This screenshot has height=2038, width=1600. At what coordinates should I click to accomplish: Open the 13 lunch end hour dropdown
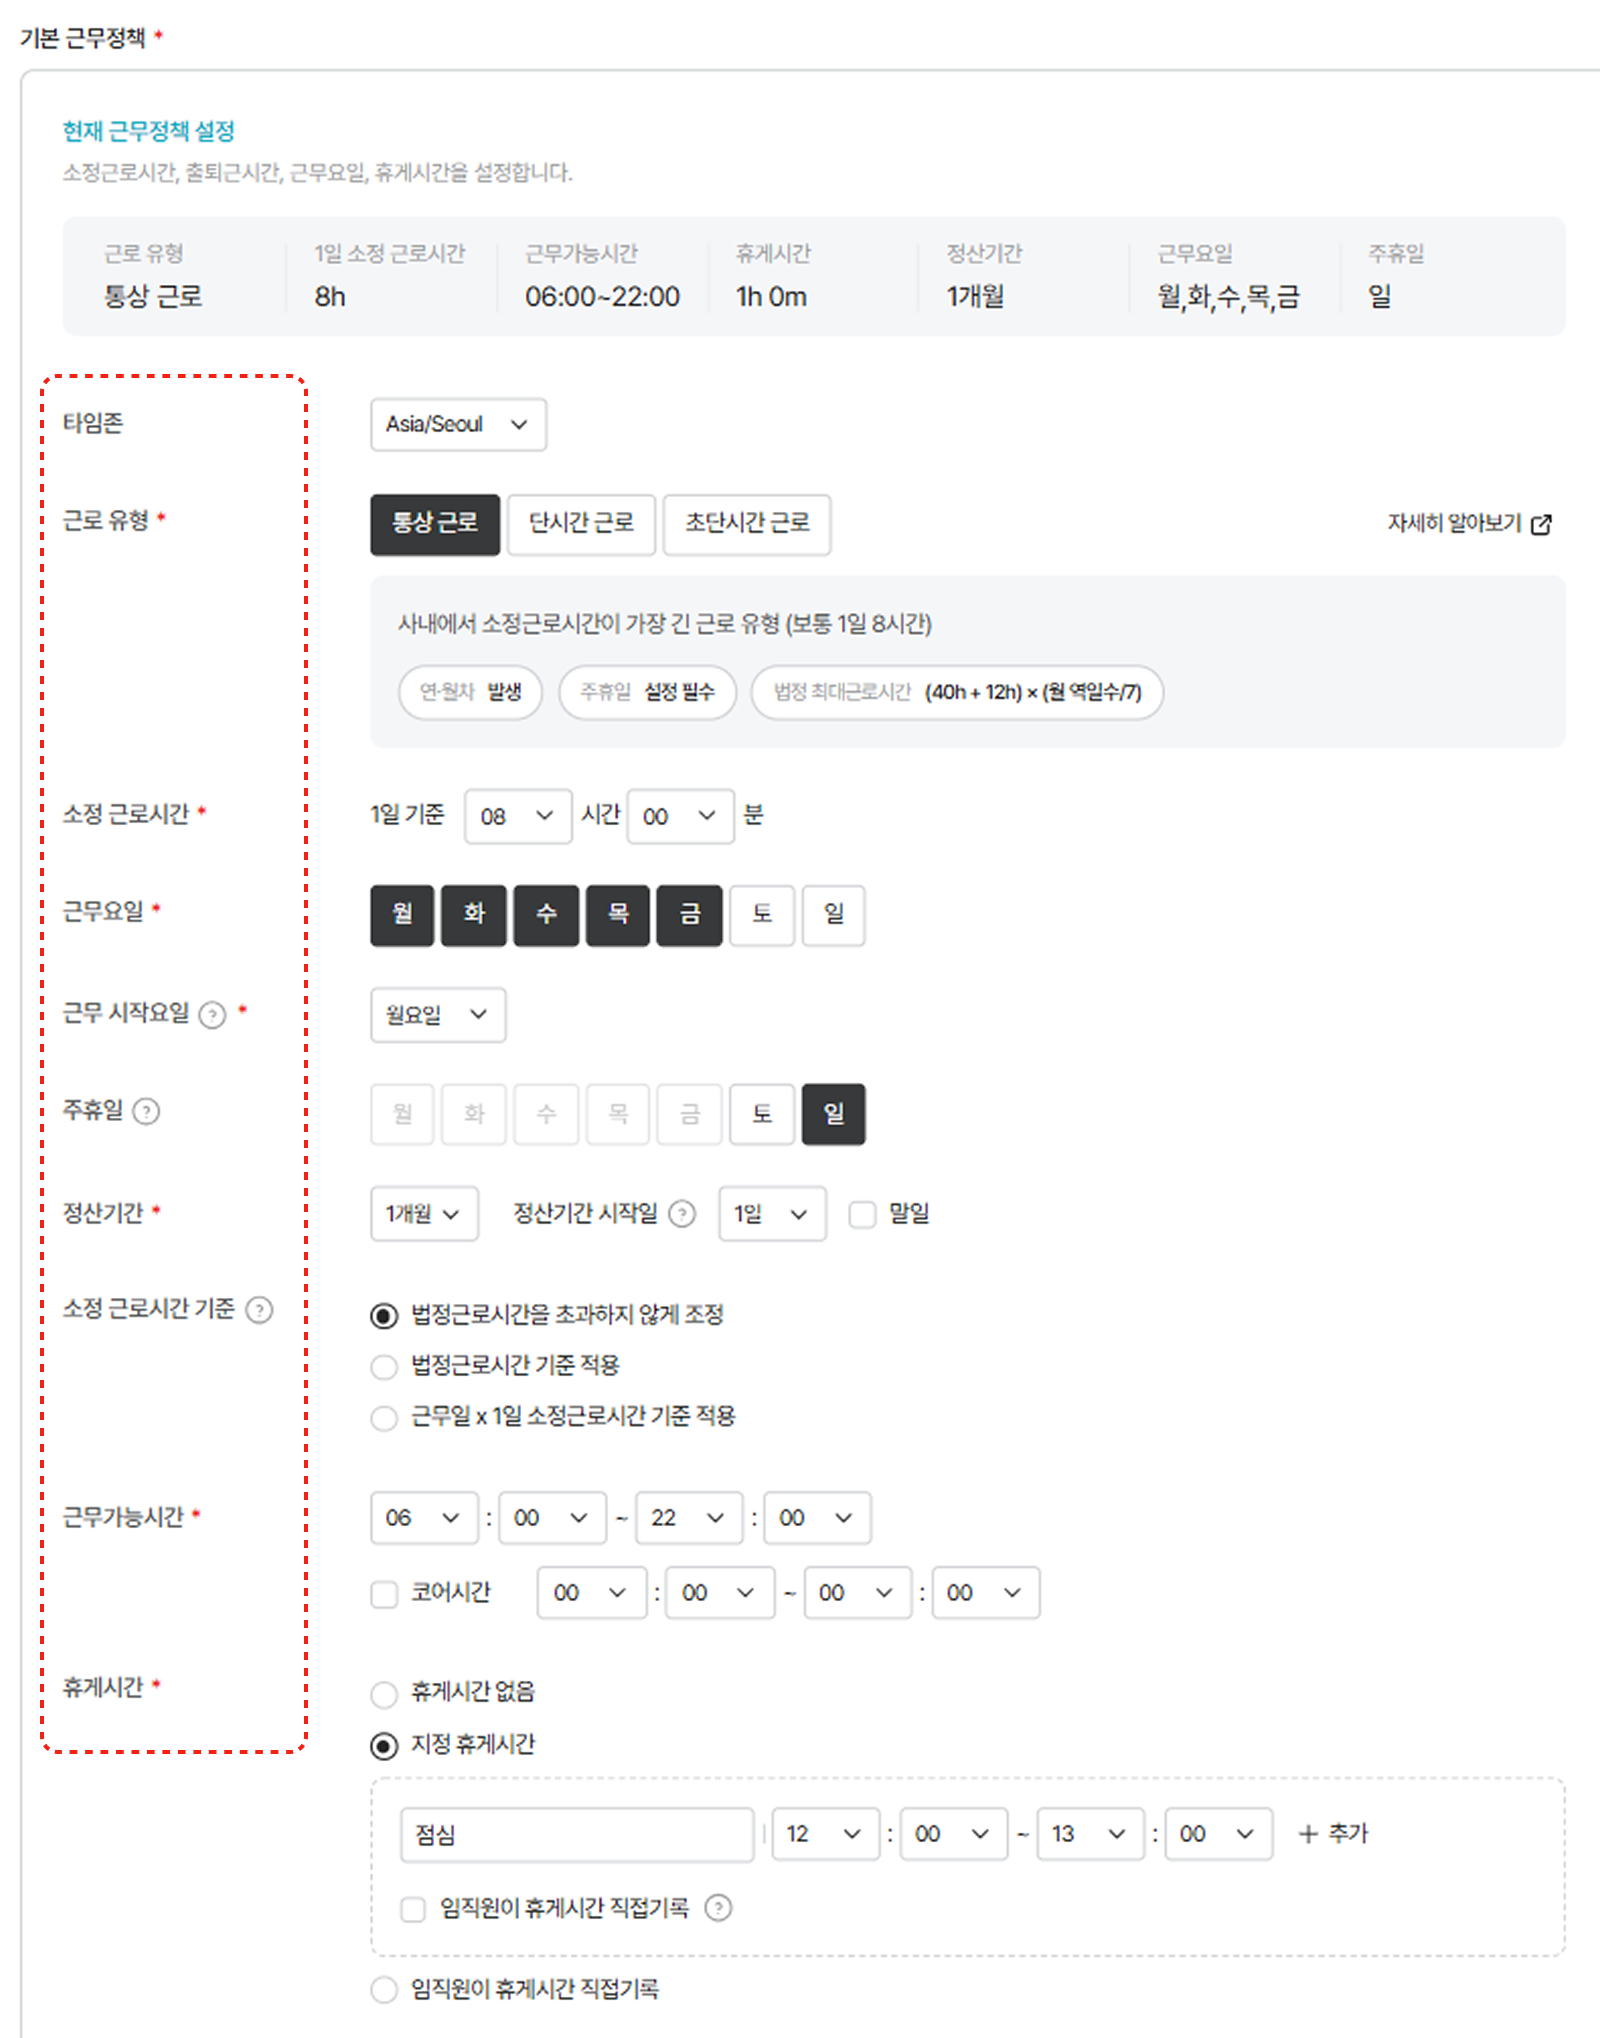pos(1090,1834)
